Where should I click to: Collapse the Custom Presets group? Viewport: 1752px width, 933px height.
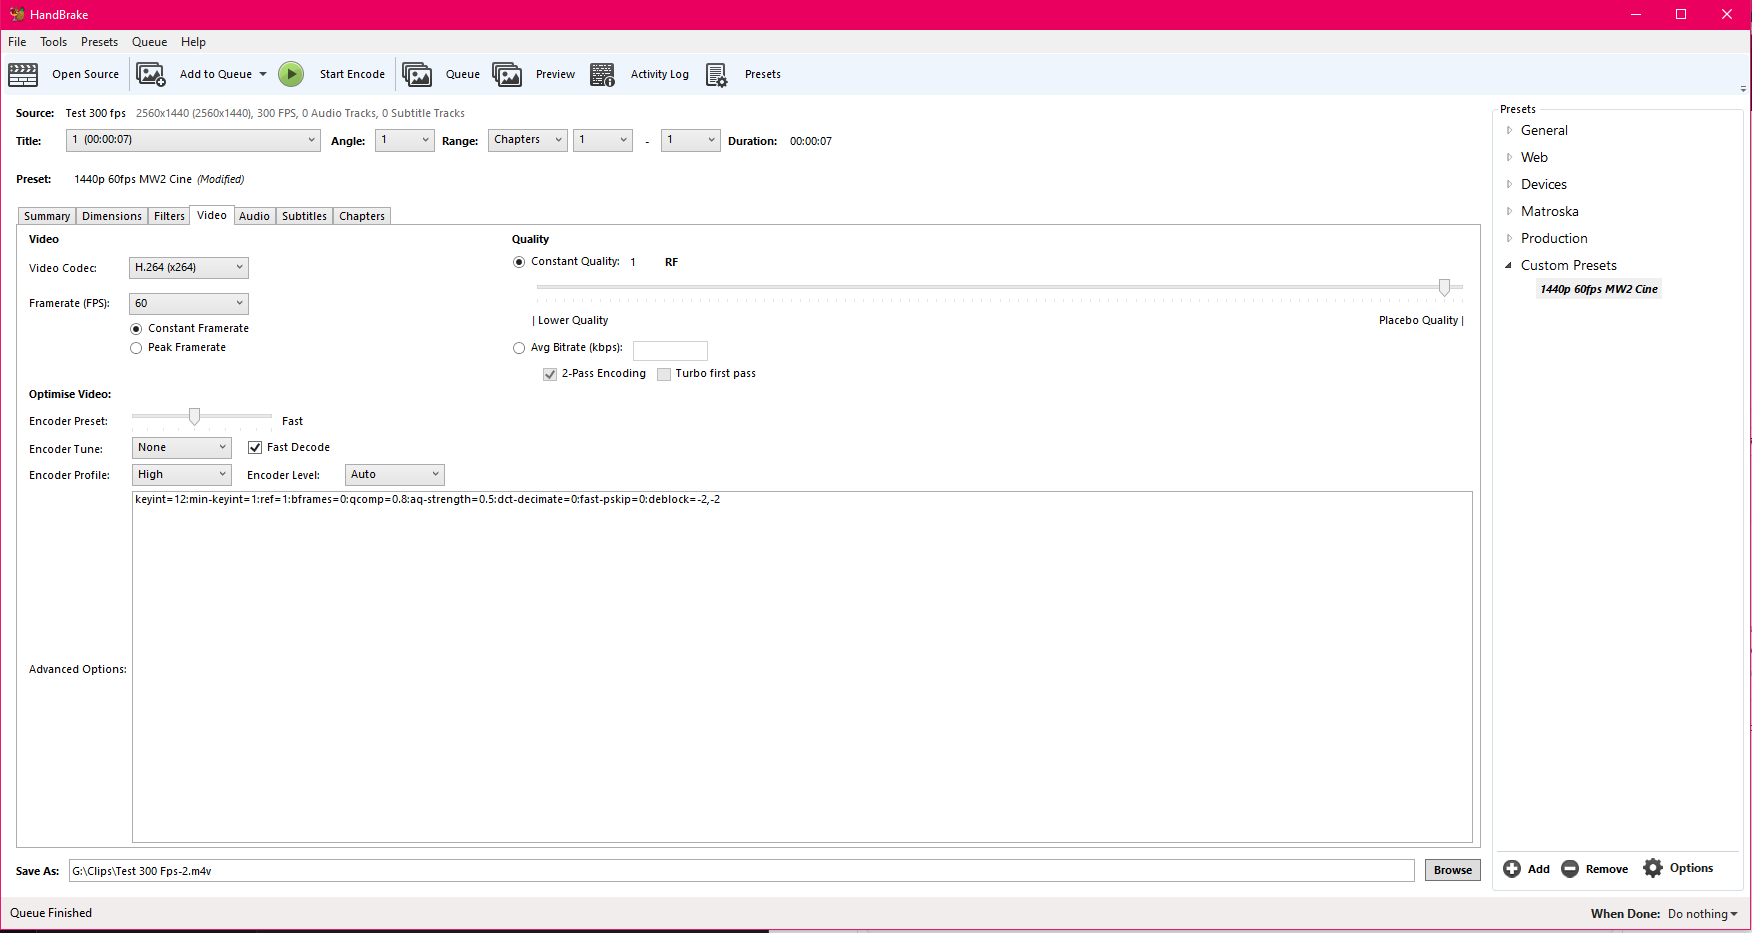point(1508,265)
